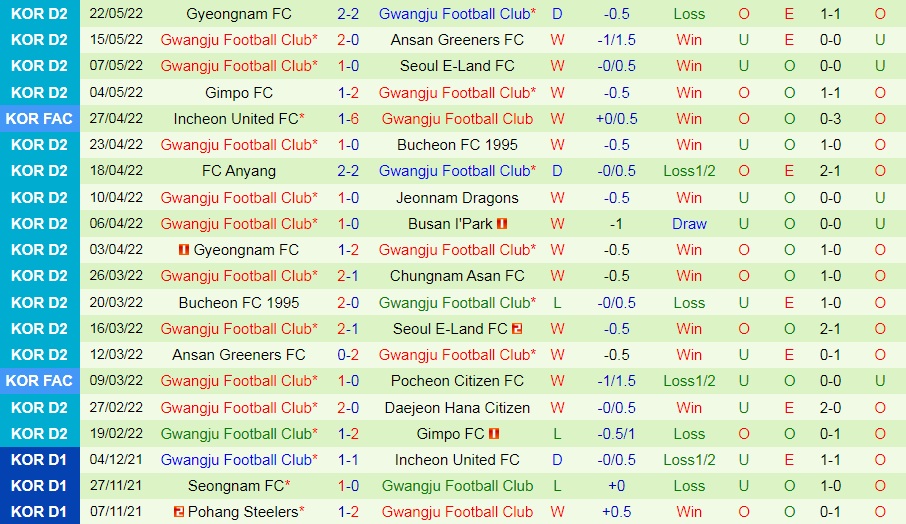The image size is (906, 524).
Task: Click red card icon before Gyeongnam FC, 03/04/22
Action: (183, 250)
